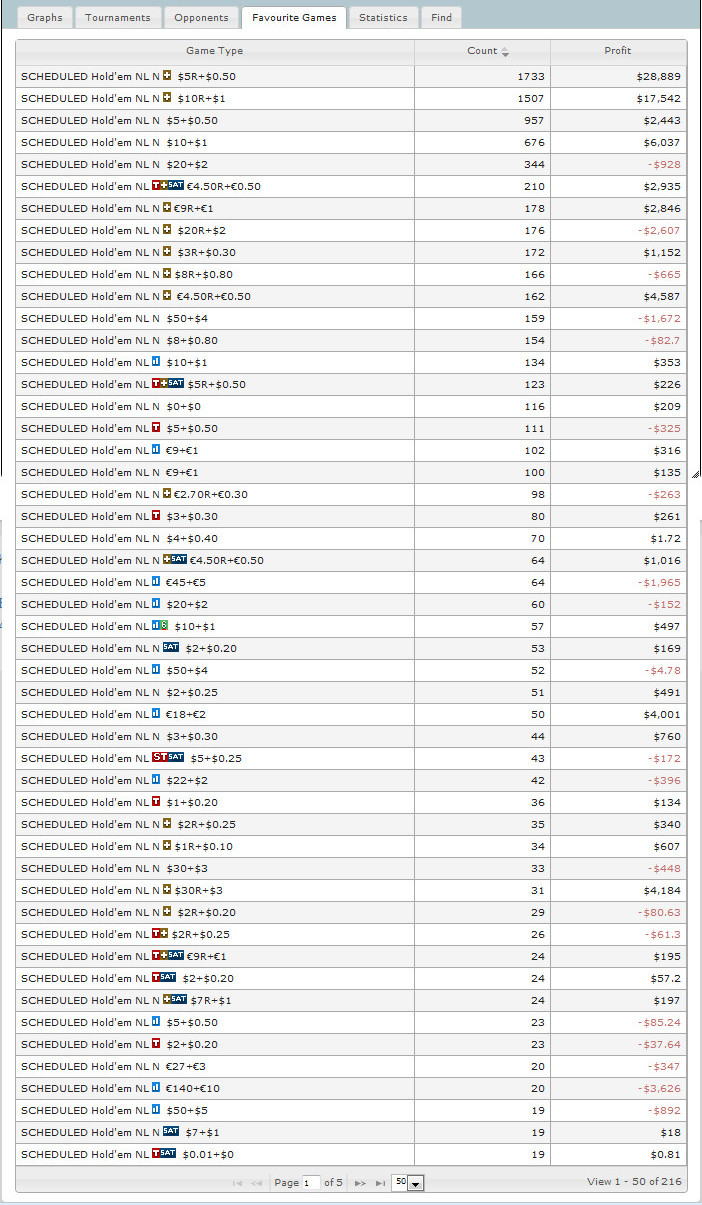The image size is (702, 1205).
Task: Click the rebuy icon in the €9R+€1 row with count 178
Action: tap(167, 208)
